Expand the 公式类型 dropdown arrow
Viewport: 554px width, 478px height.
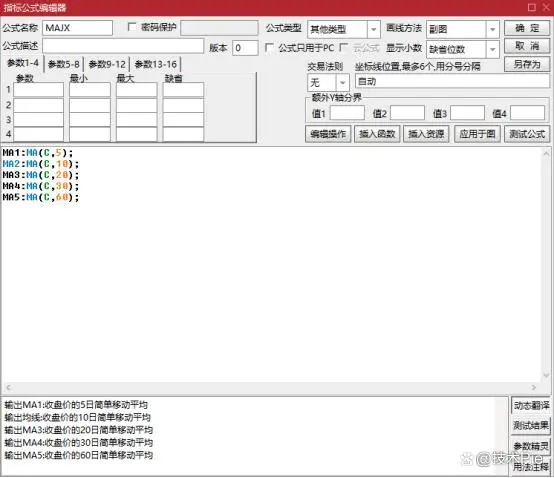tap(373, 29)
